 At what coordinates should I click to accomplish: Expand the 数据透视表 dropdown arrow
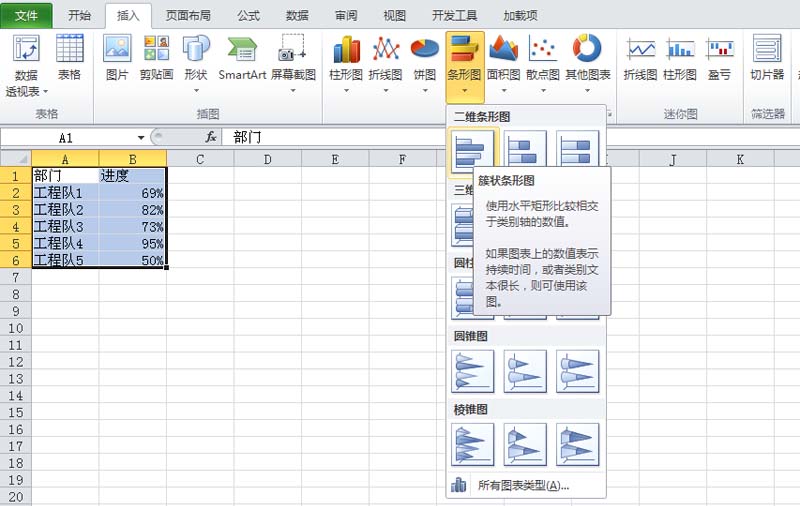[x=45, y=92]
